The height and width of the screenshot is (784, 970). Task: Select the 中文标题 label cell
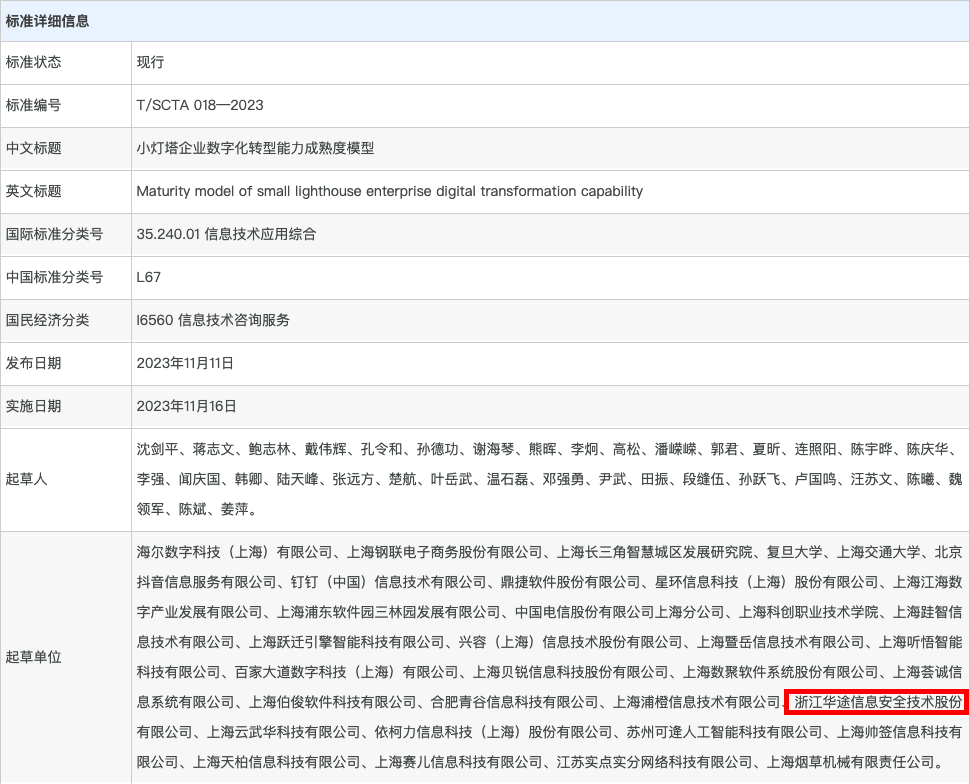pyautogui.click(x=34, y=148)
